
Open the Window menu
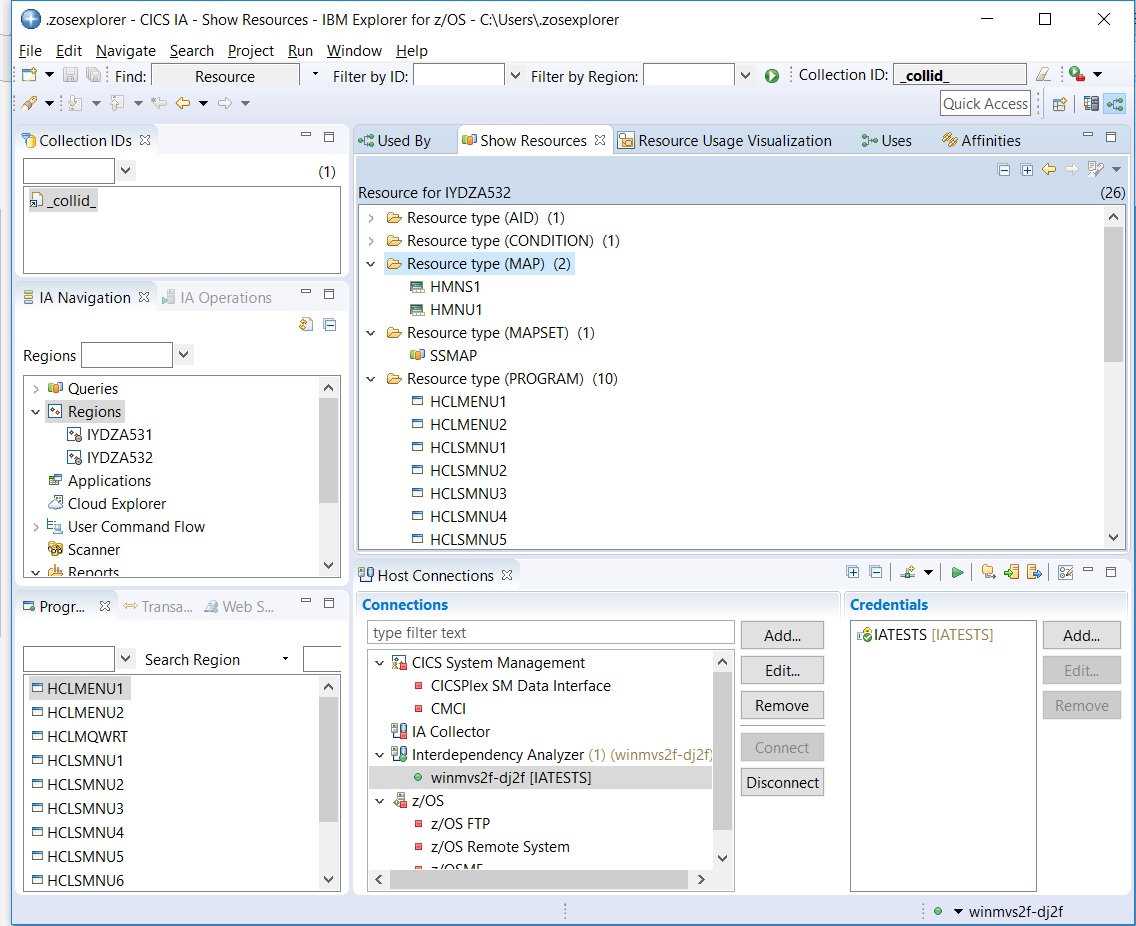tap(354, 51)
